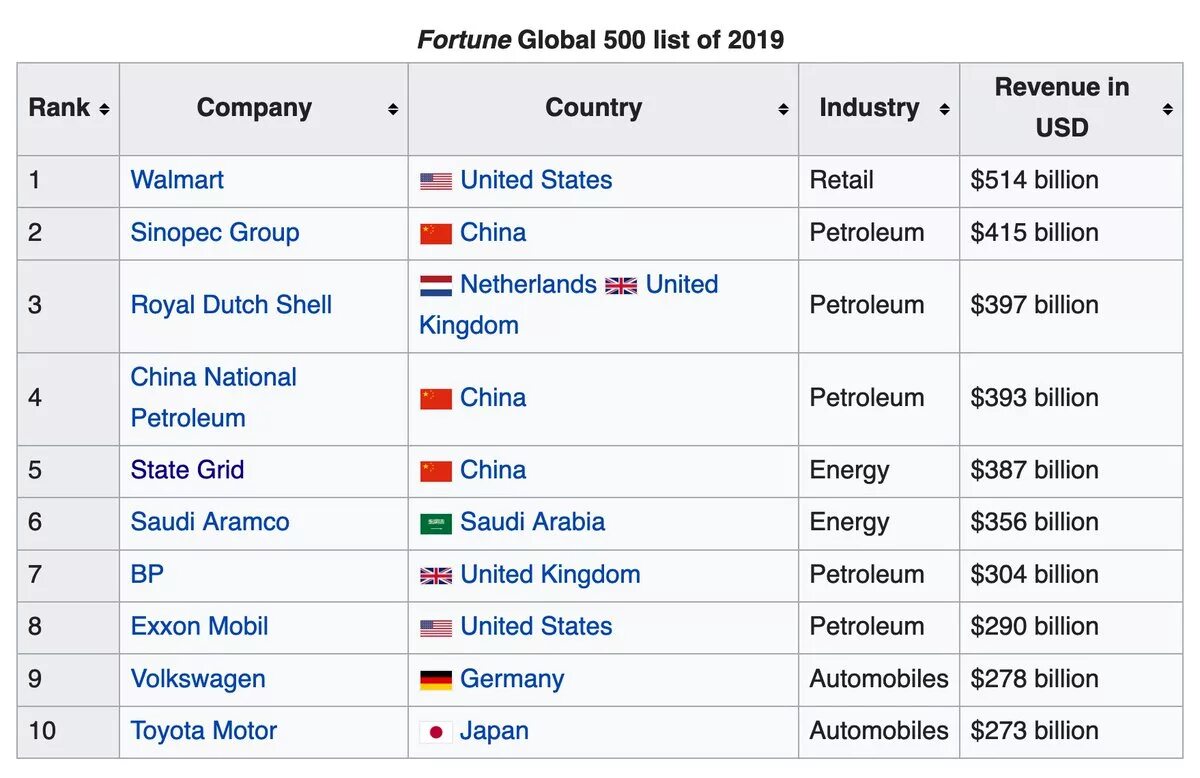Open the Volkswagen link
The height and width of the screenshot is (778, 1200).
point(198,679)
